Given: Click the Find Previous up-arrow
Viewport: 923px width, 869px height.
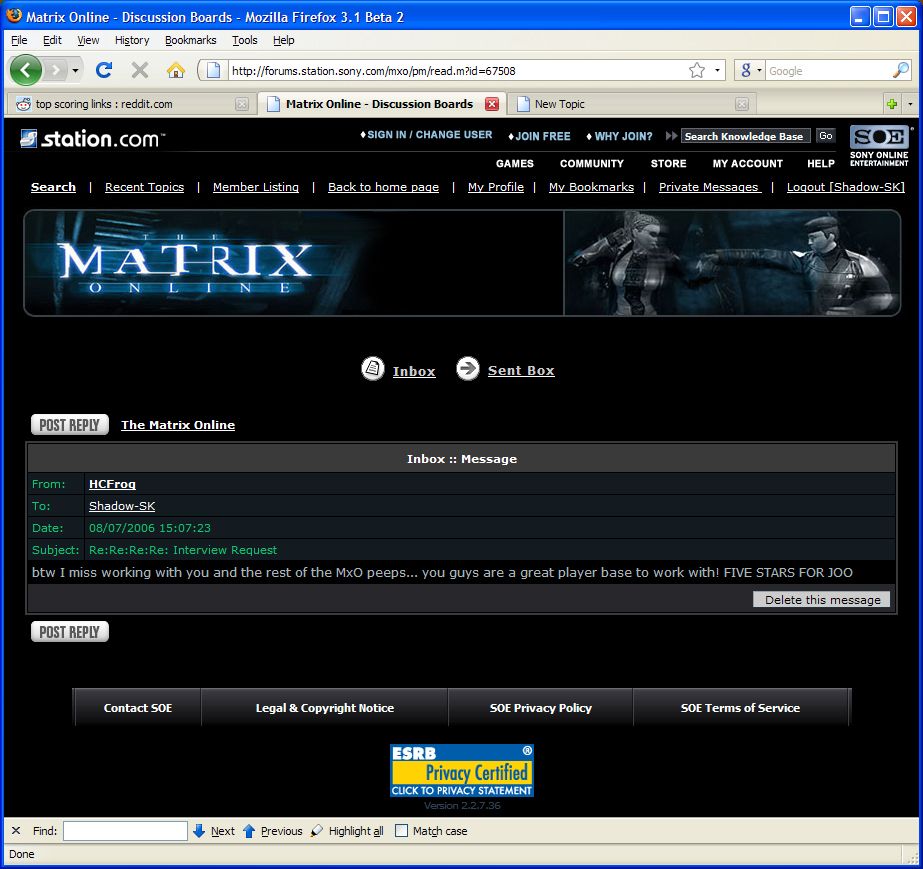Looking at the screenshot, I should pyautogui.click(x=249, y=831).
